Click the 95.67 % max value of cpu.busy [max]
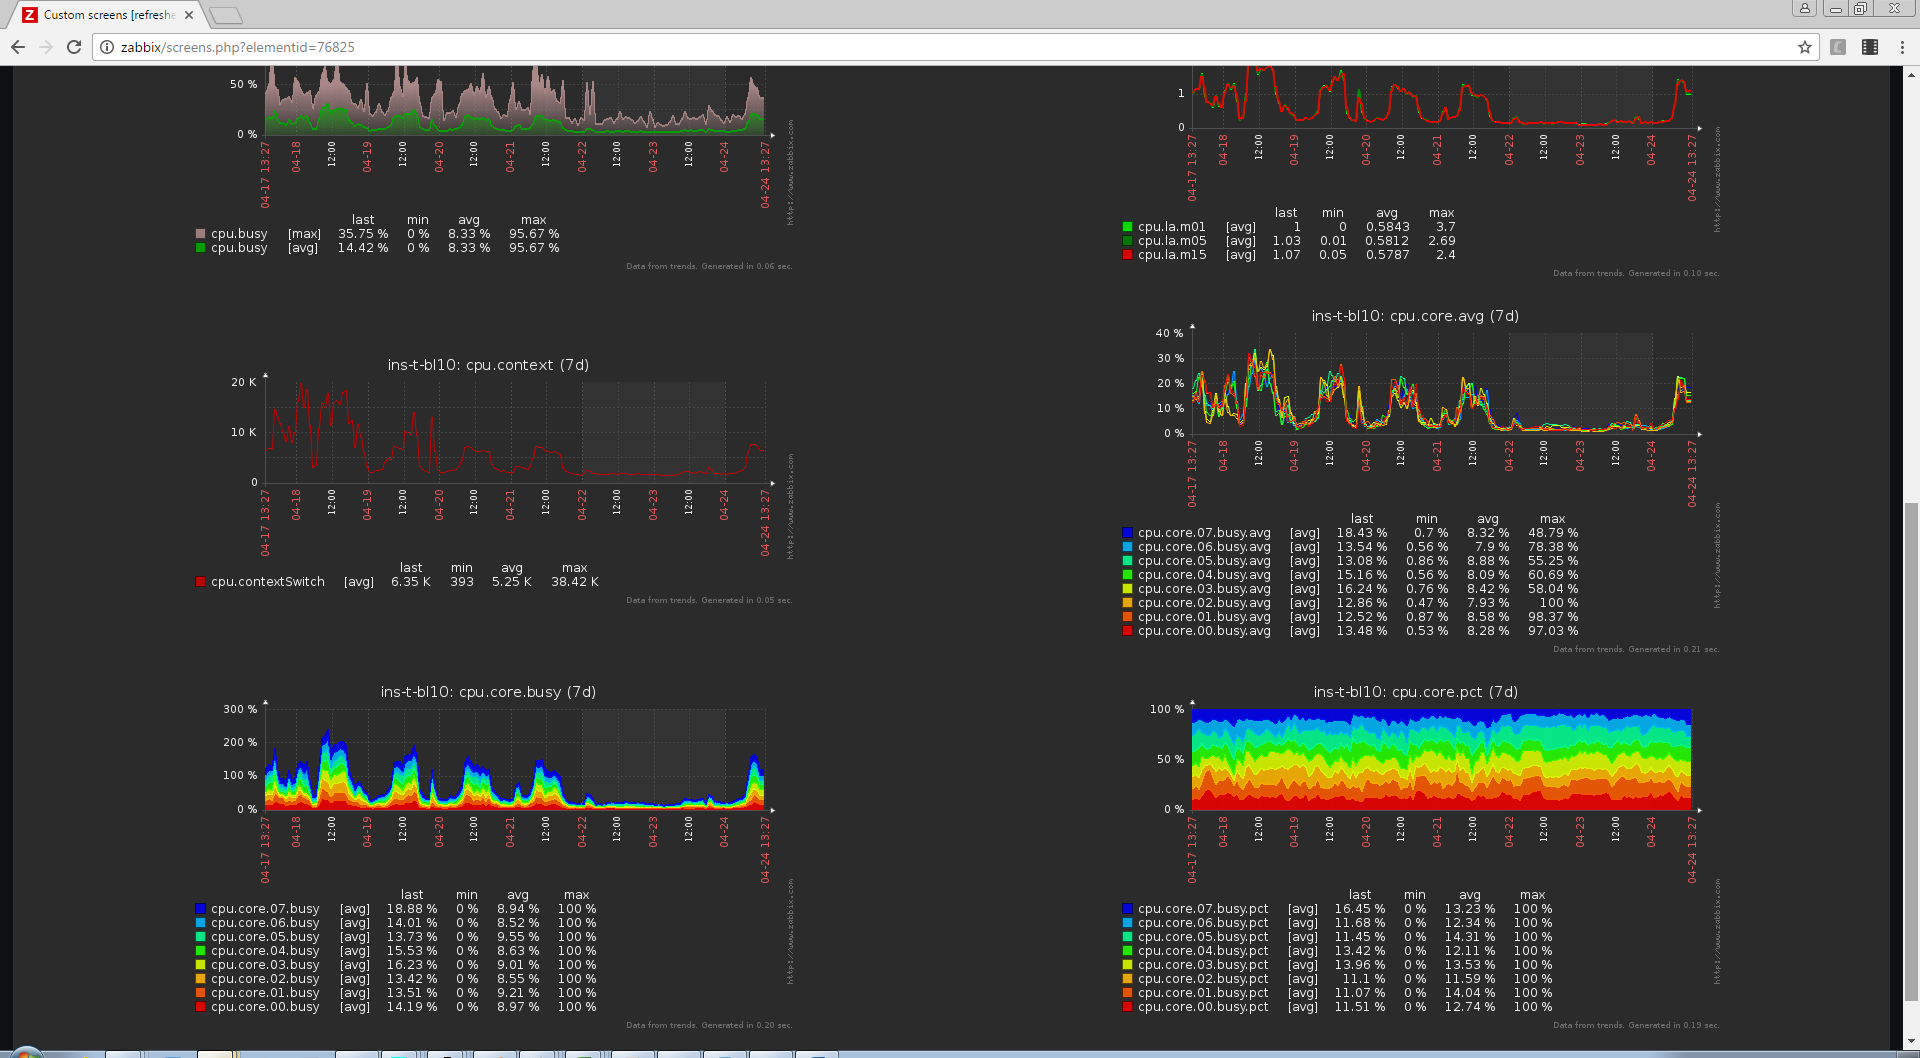This screenshot has height=1058, width=1920. 534,234
